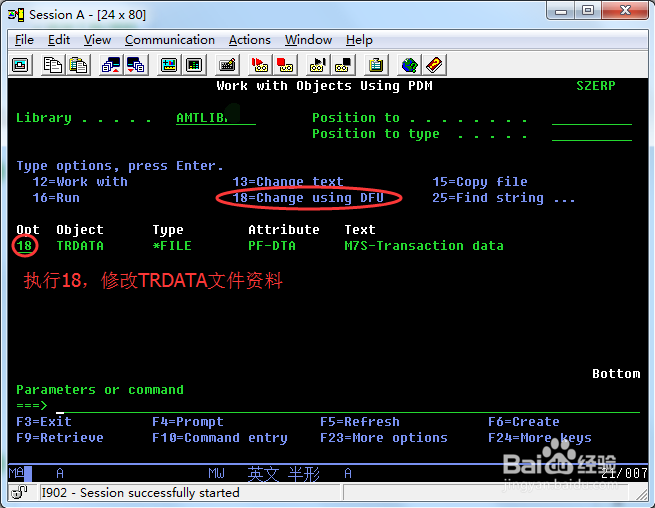Open the Window menu

308,40
